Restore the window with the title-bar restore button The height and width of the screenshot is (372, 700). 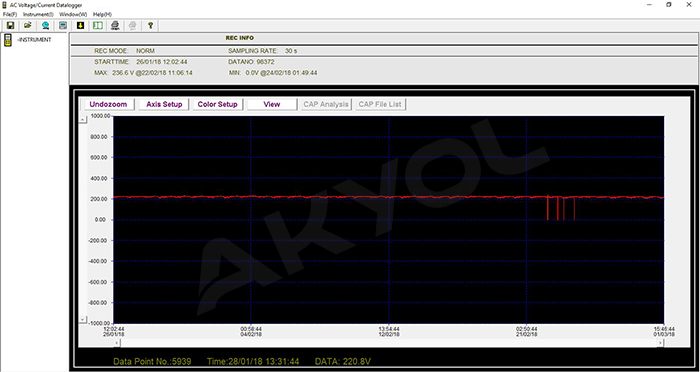[669, 4]
